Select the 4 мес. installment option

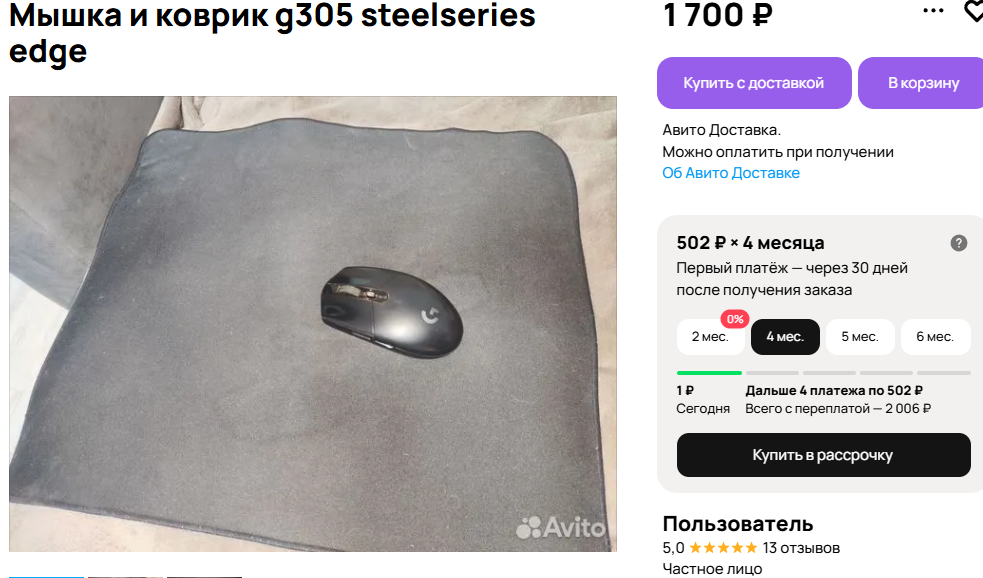coord(785,337)
